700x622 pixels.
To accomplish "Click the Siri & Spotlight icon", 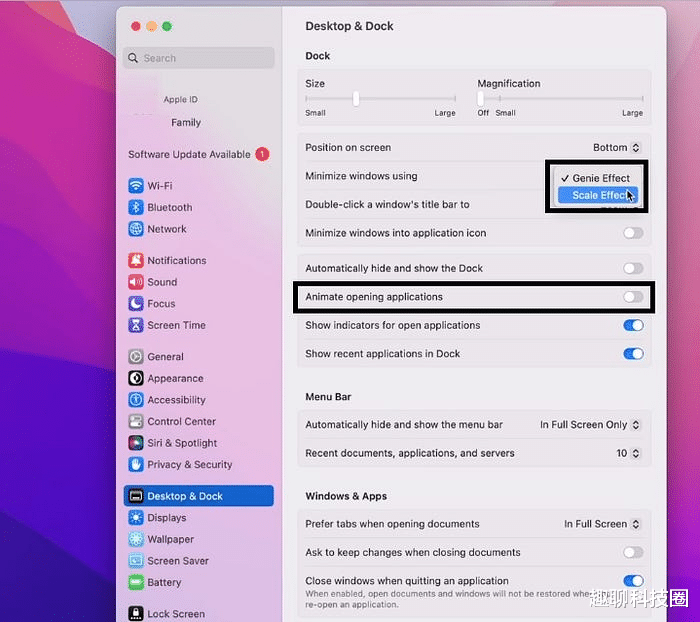I will tap(136, 443).
